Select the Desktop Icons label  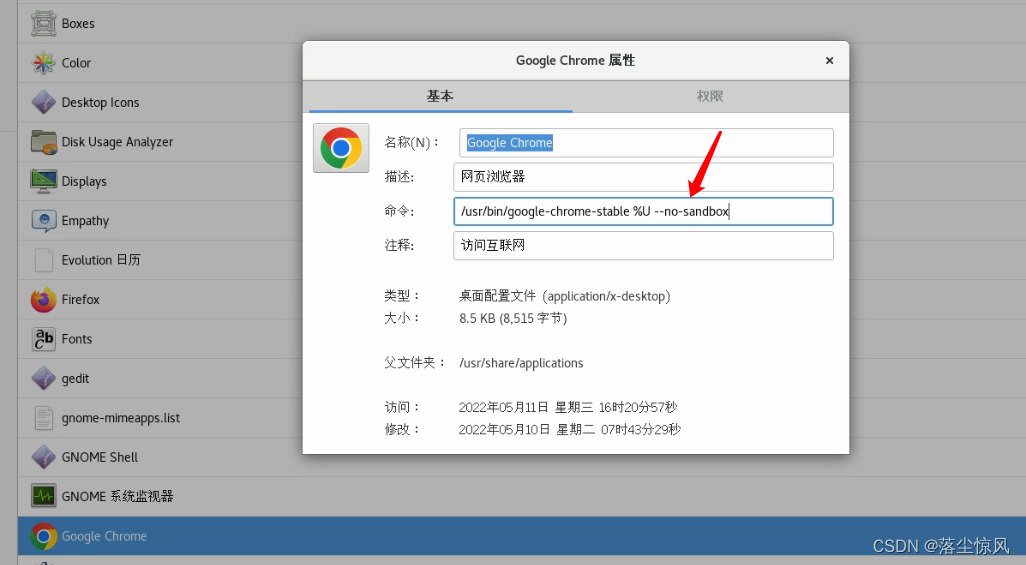click(100, 103)
